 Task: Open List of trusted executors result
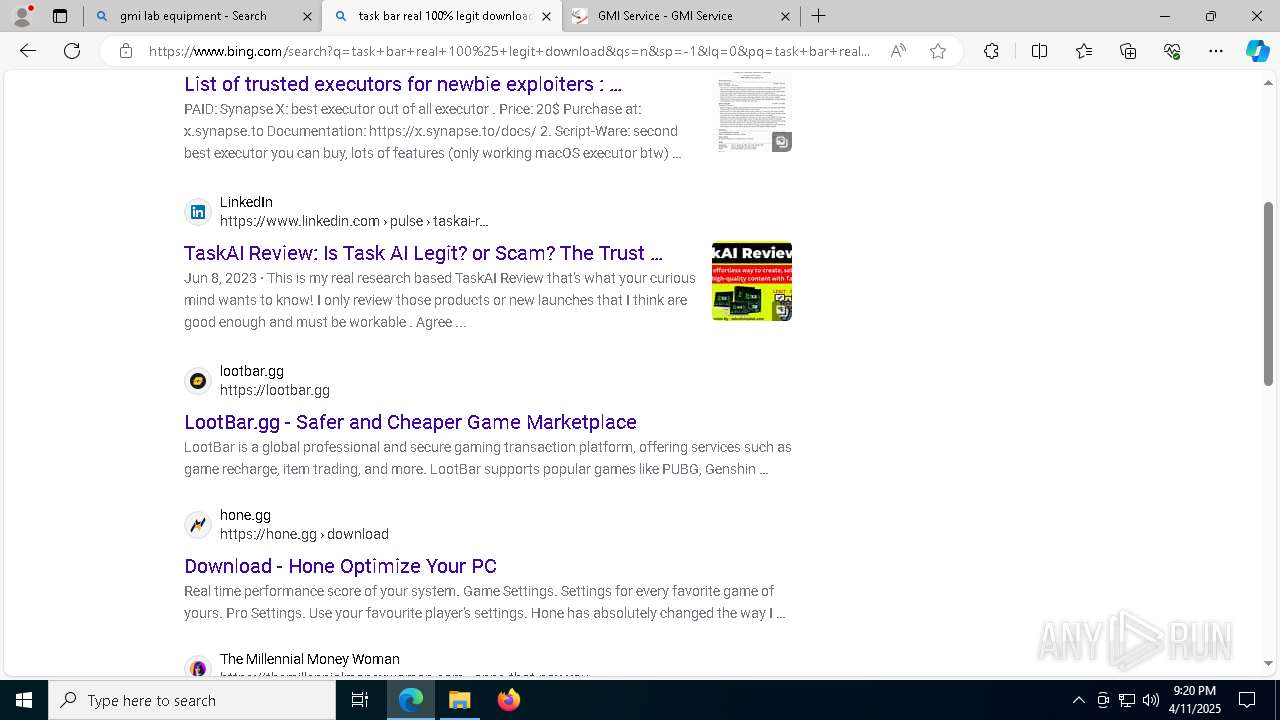click(x=403, y=84)
